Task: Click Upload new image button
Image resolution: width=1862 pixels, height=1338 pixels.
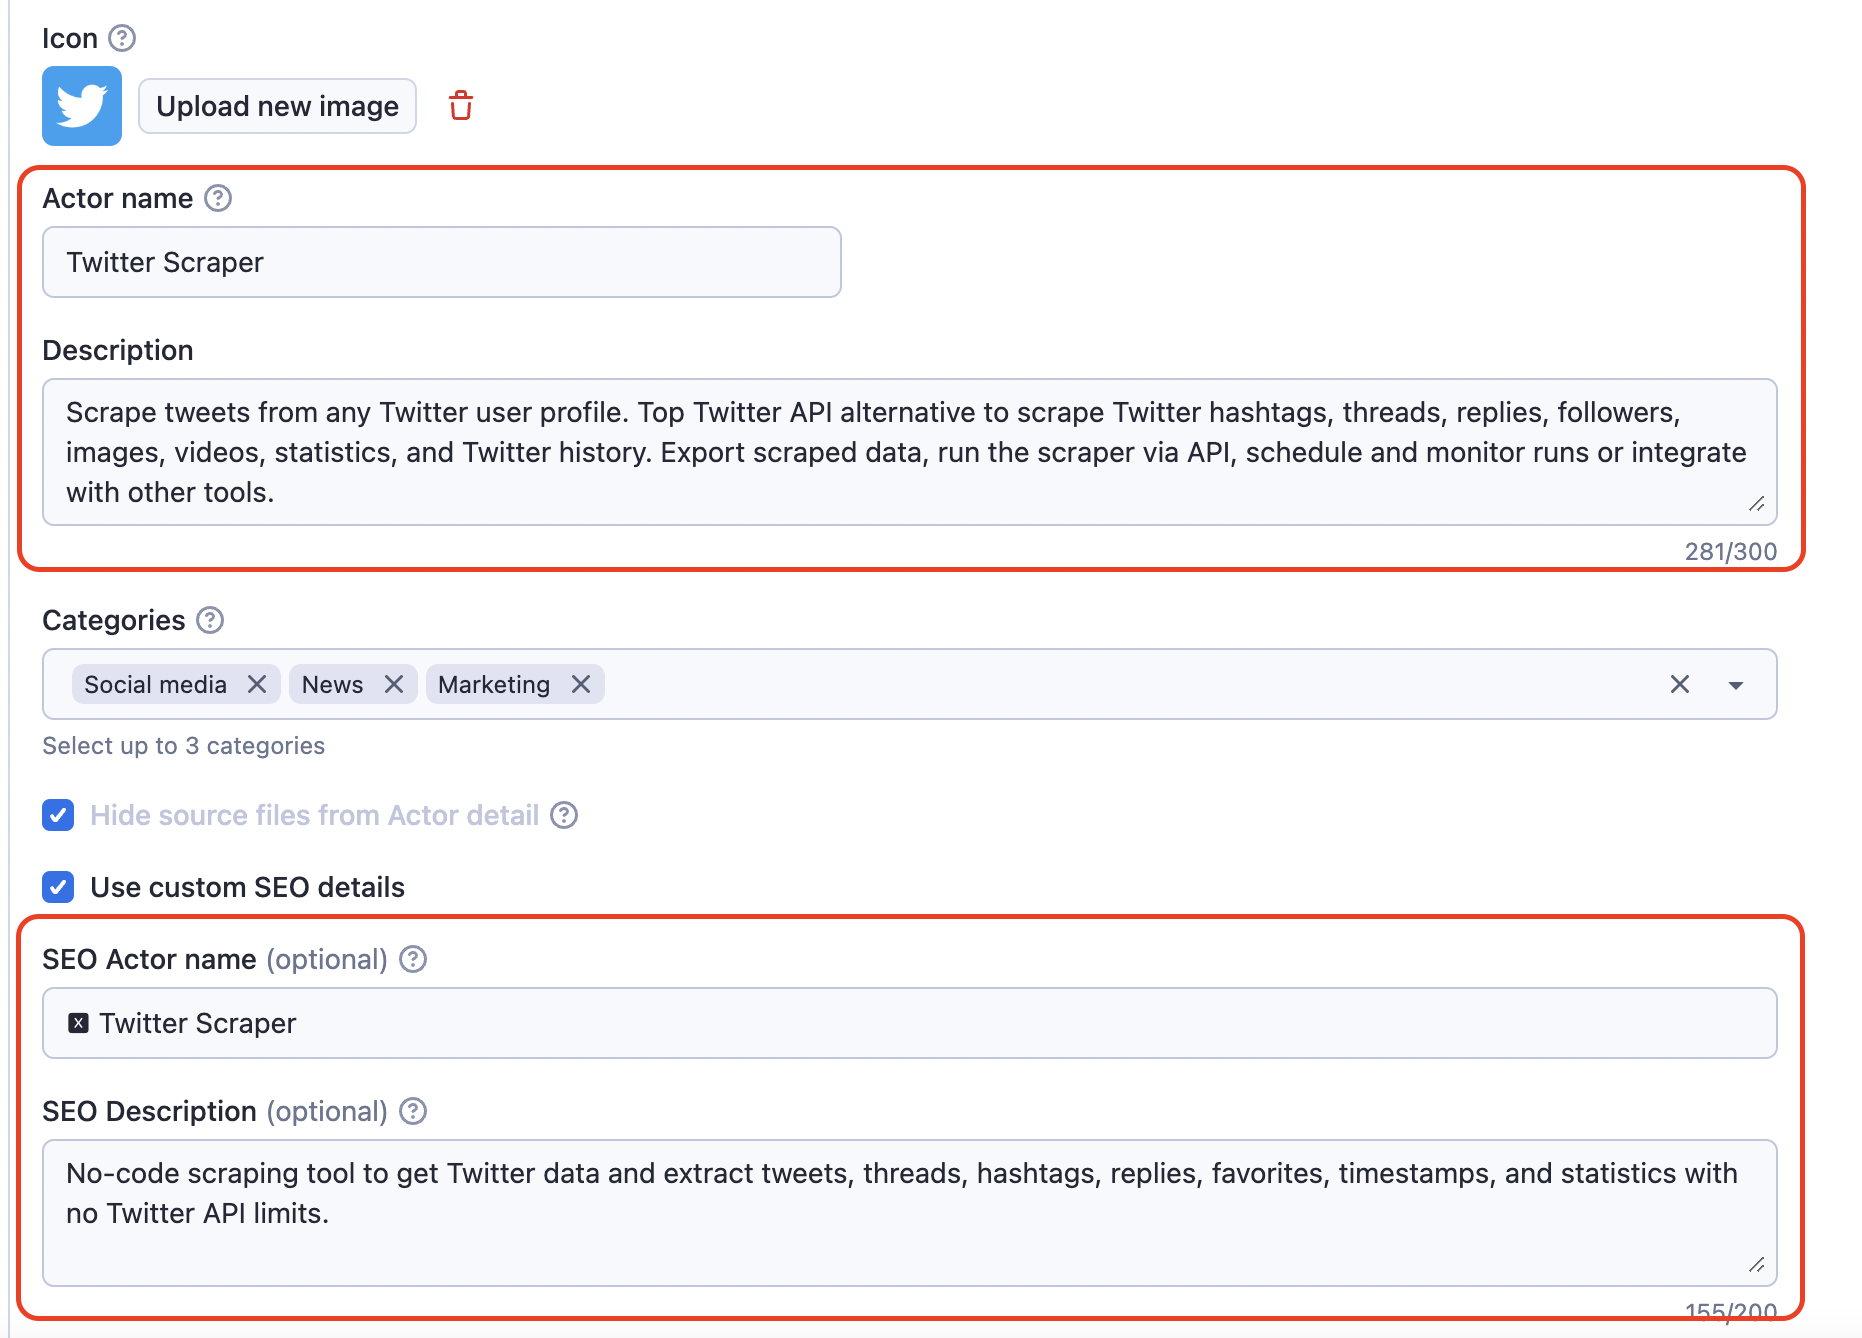Action: point(277,106)
